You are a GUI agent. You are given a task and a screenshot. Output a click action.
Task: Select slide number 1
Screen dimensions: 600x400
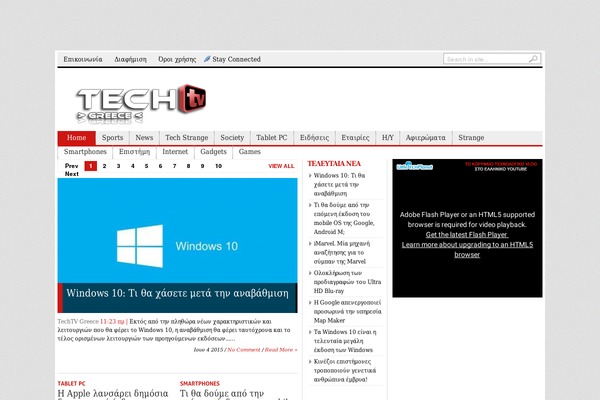click(91, 166)
